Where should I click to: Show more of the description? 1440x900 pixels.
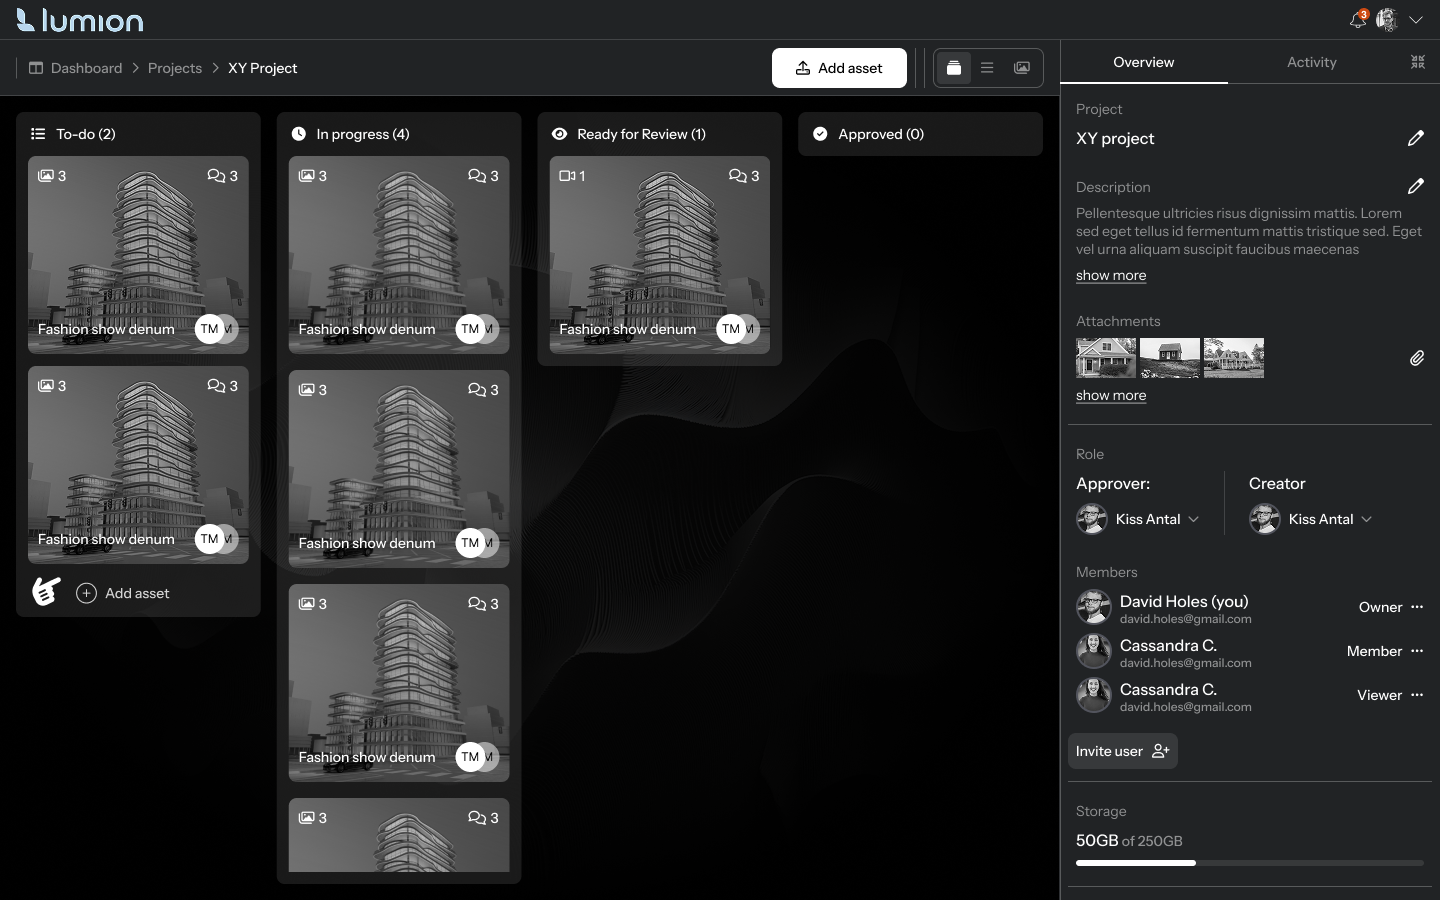[x=1111, y=276]
